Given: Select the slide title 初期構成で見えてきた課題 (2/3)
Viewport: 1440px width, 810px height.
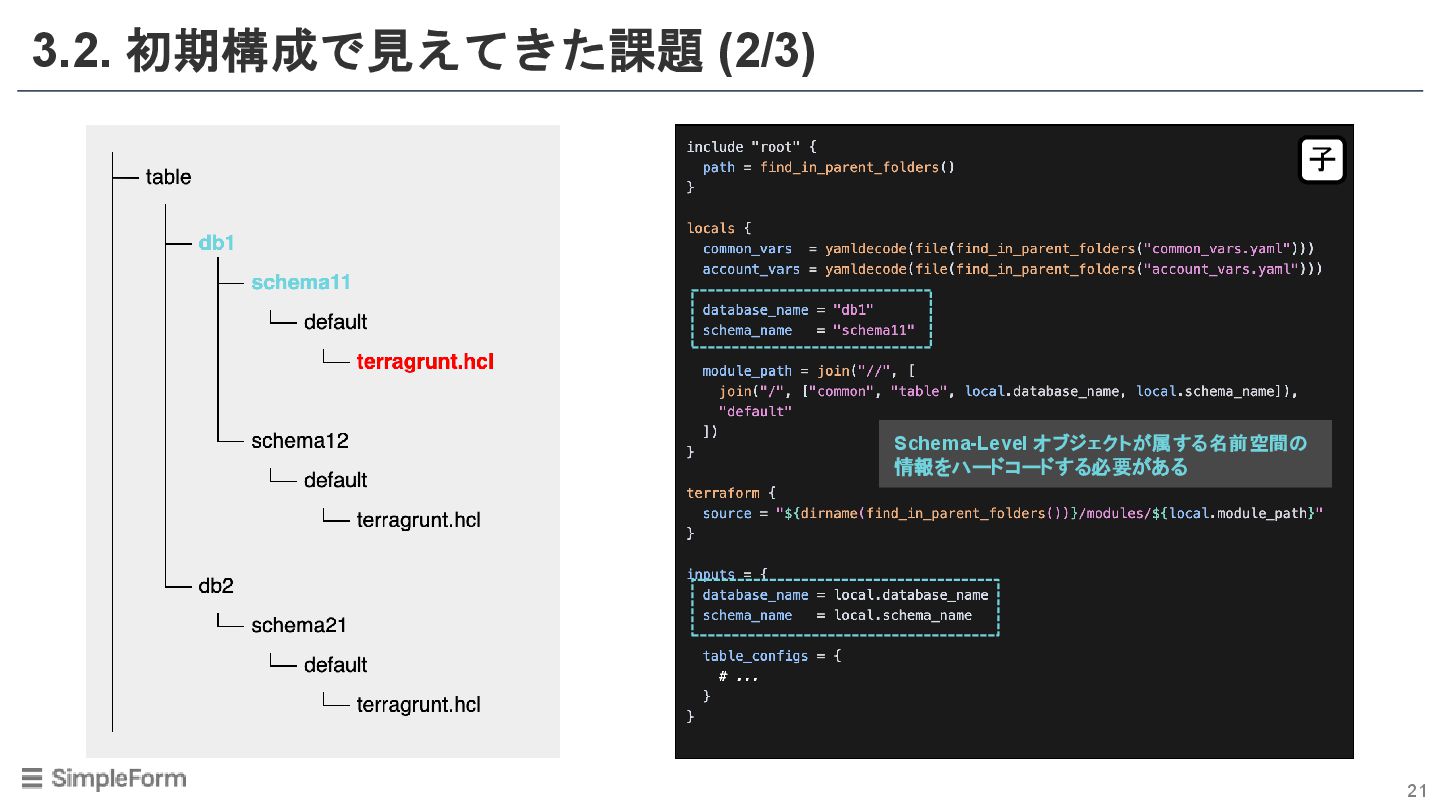Looking at the screenshot, I should click(424, 51).
